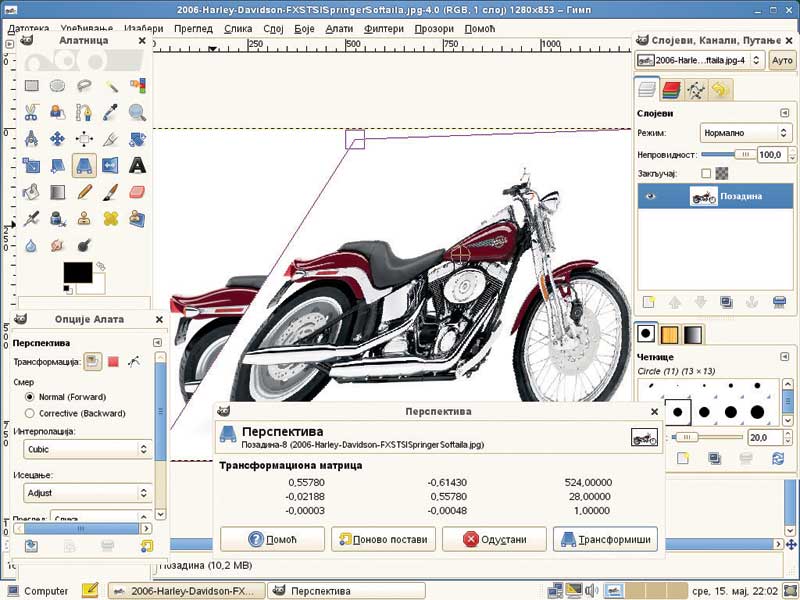
Task: Click the Помоћ help button in dialog
Action: [x=272, y=539]
